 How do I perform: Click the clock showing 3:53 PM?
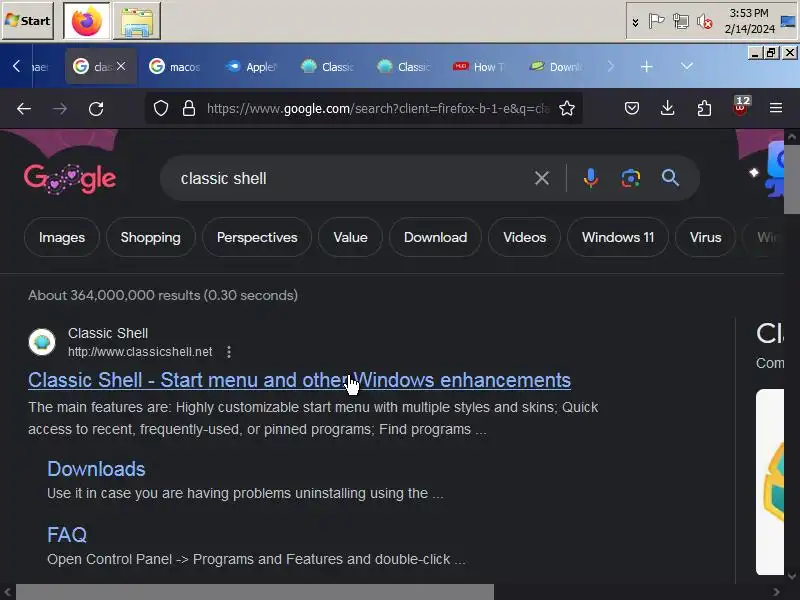pyautogui.click(x=749, y=21)
